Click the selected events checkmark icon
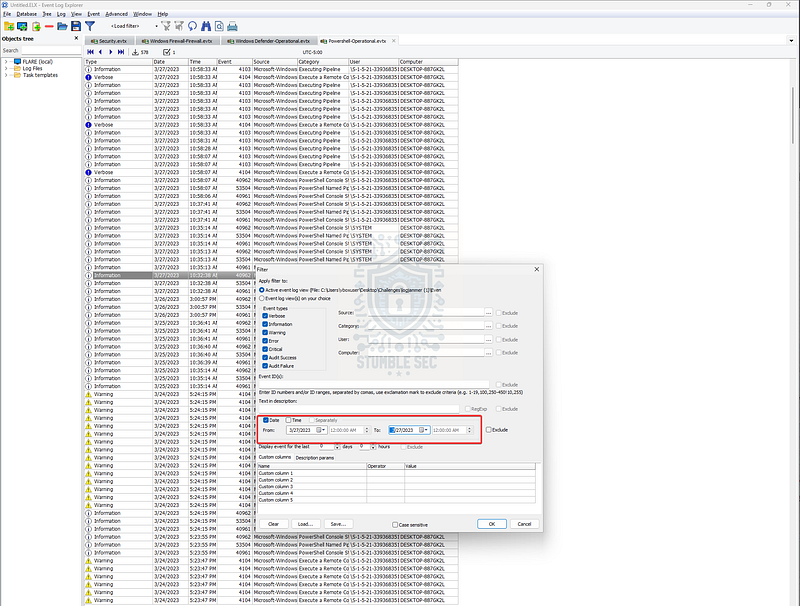 (166, 52)
